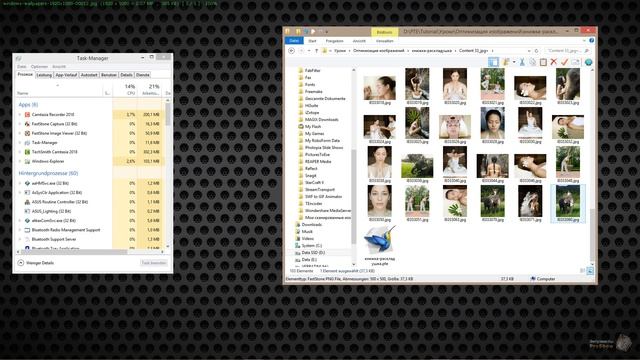
Task: Open the dropdown arrow beside the new folder icon
Action: [513, 62]
